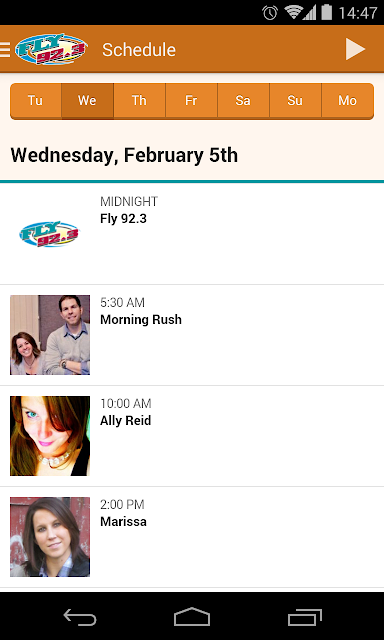Switch to the Th day tab
The image size is (384, 640).
pos(139,101)
